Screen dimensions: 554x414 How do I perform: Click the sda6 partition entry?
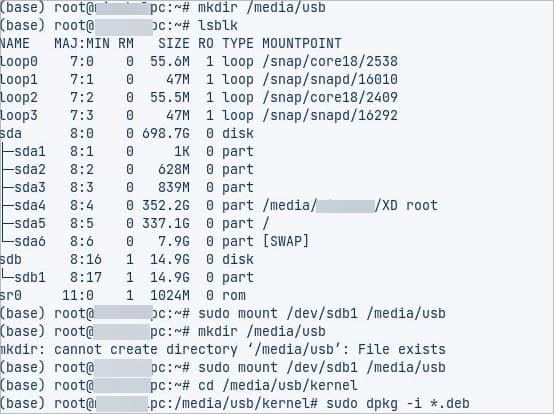pyautogui.click(x=30, y=242)
